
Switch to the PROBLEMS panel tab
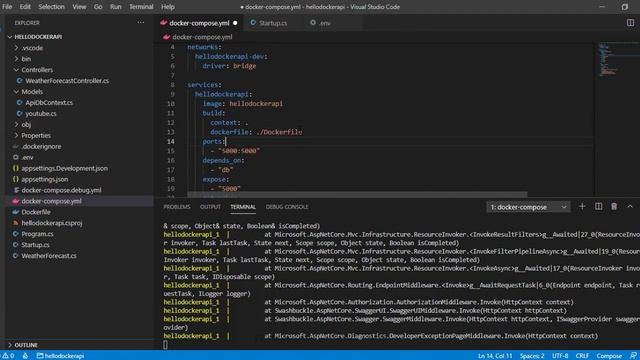(x=177, y=207)
